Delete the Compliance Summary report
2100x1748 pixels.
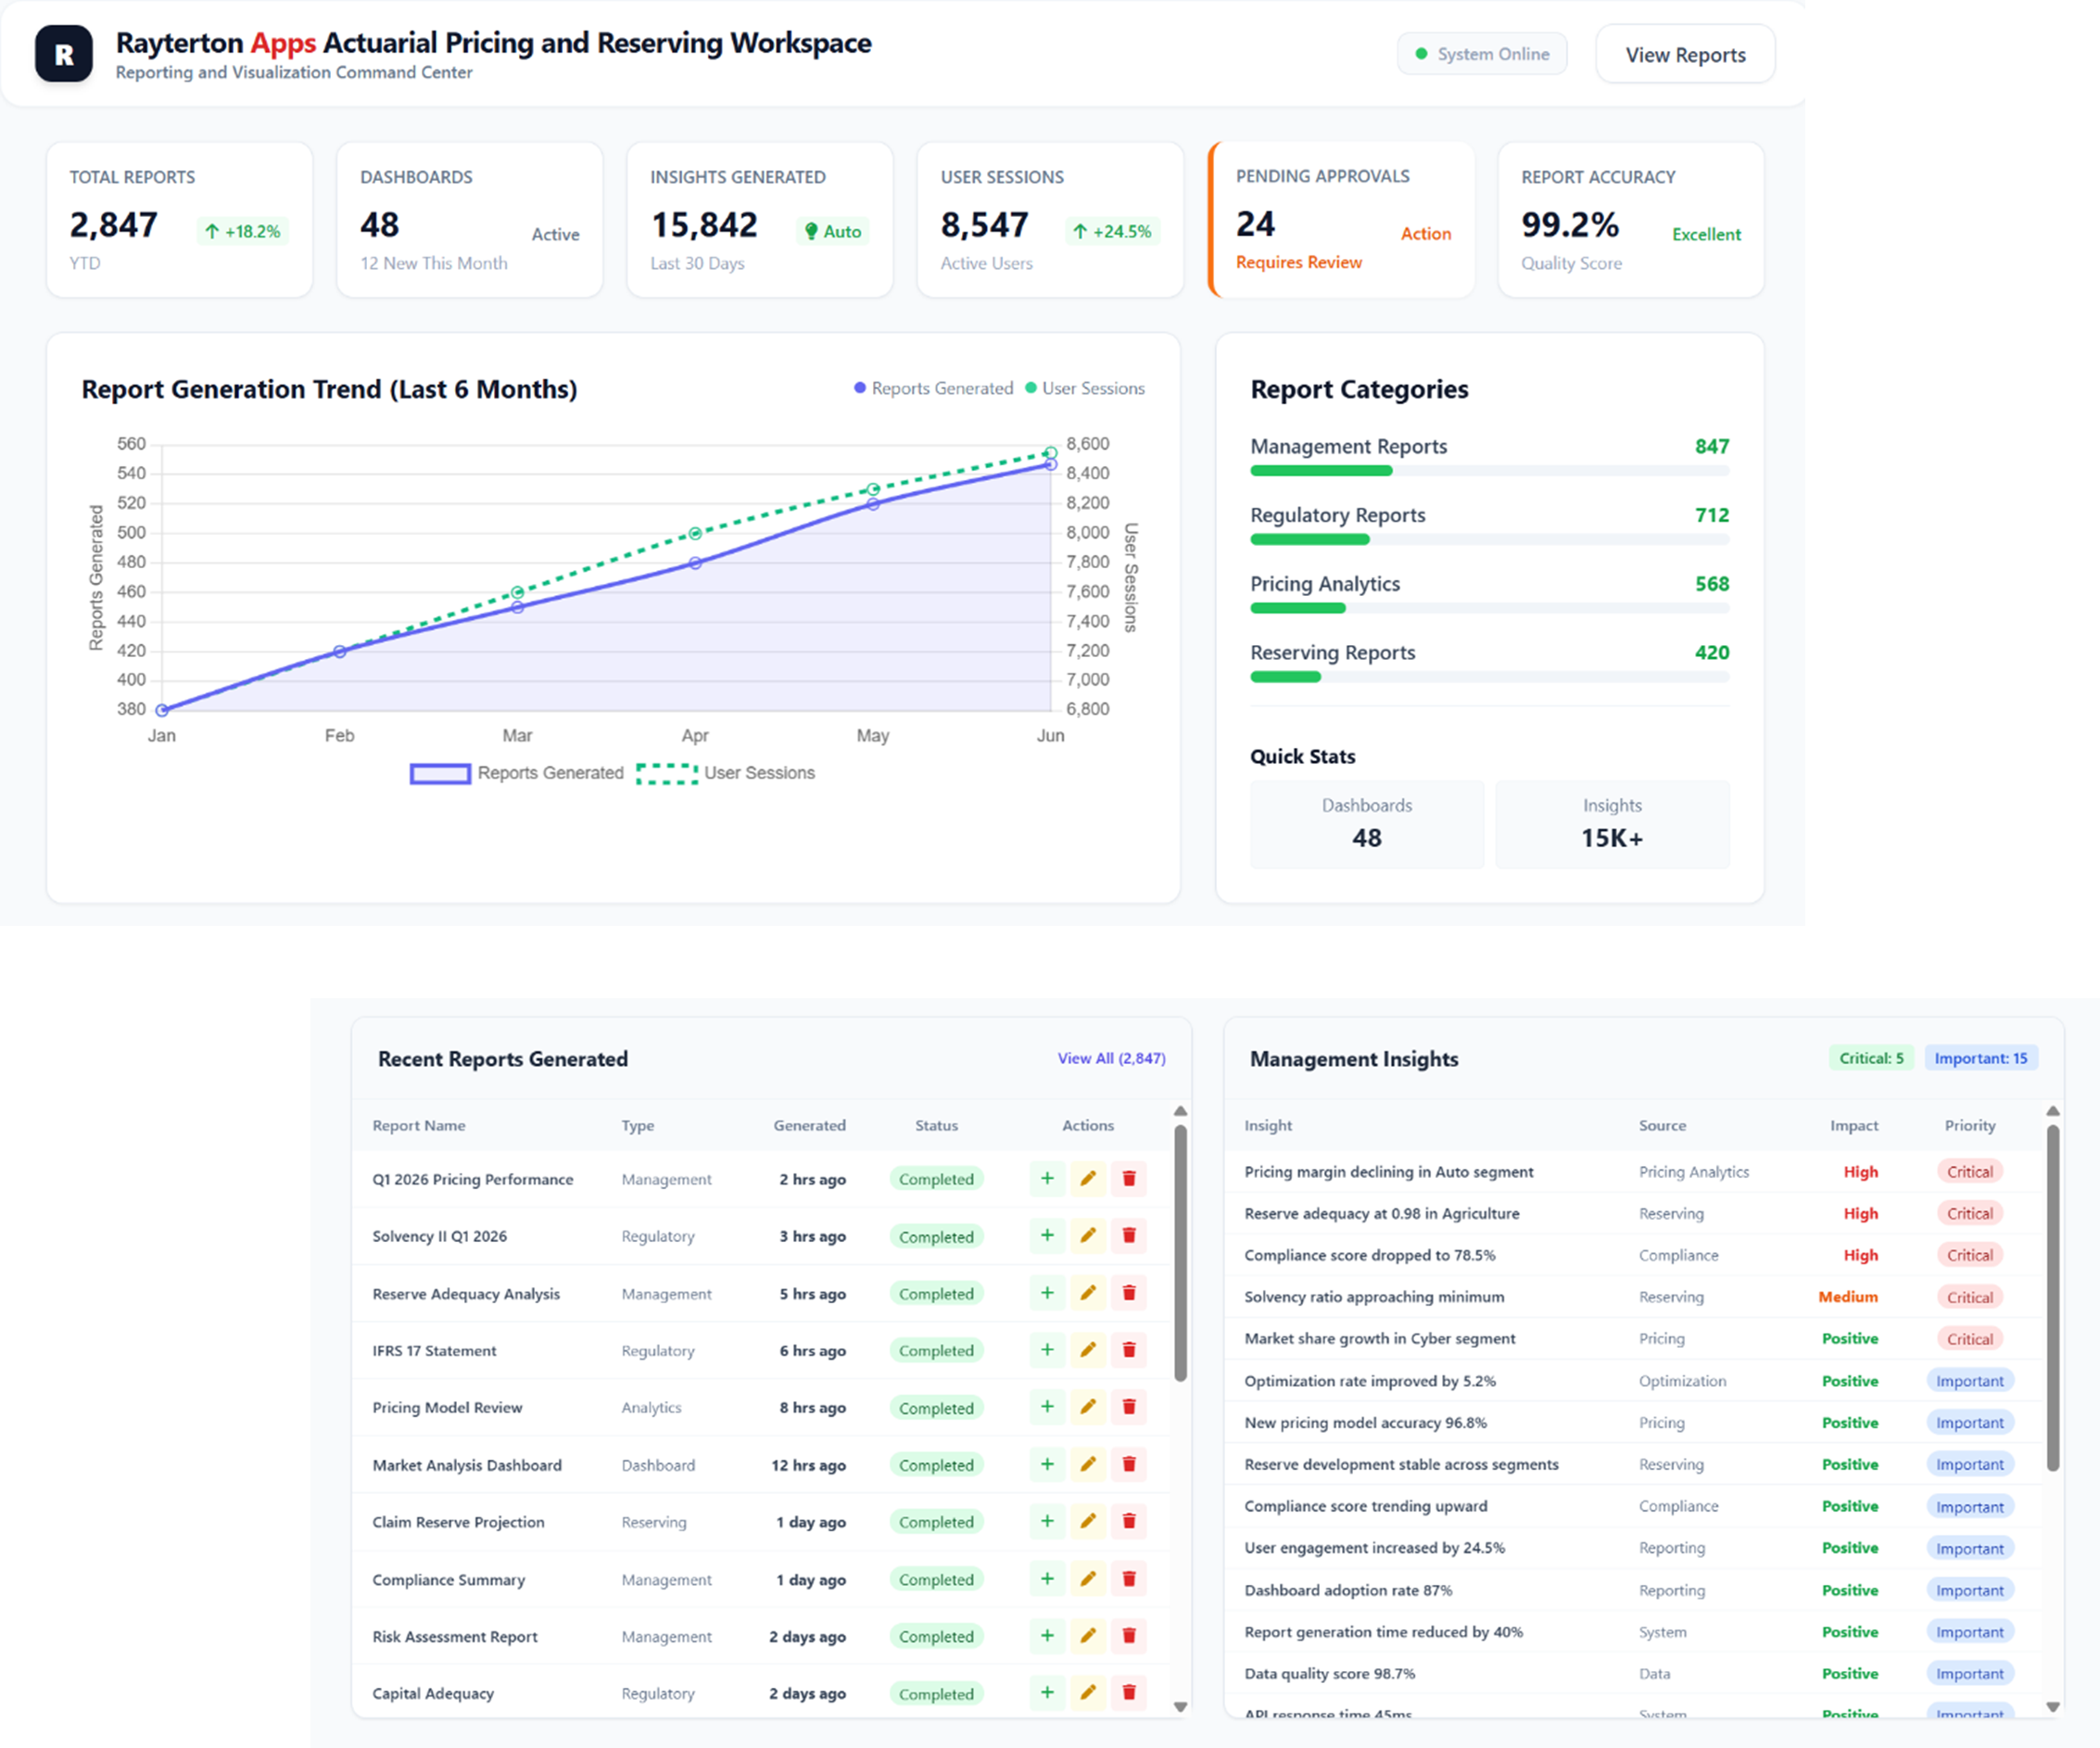[x=1129, y=1579]
